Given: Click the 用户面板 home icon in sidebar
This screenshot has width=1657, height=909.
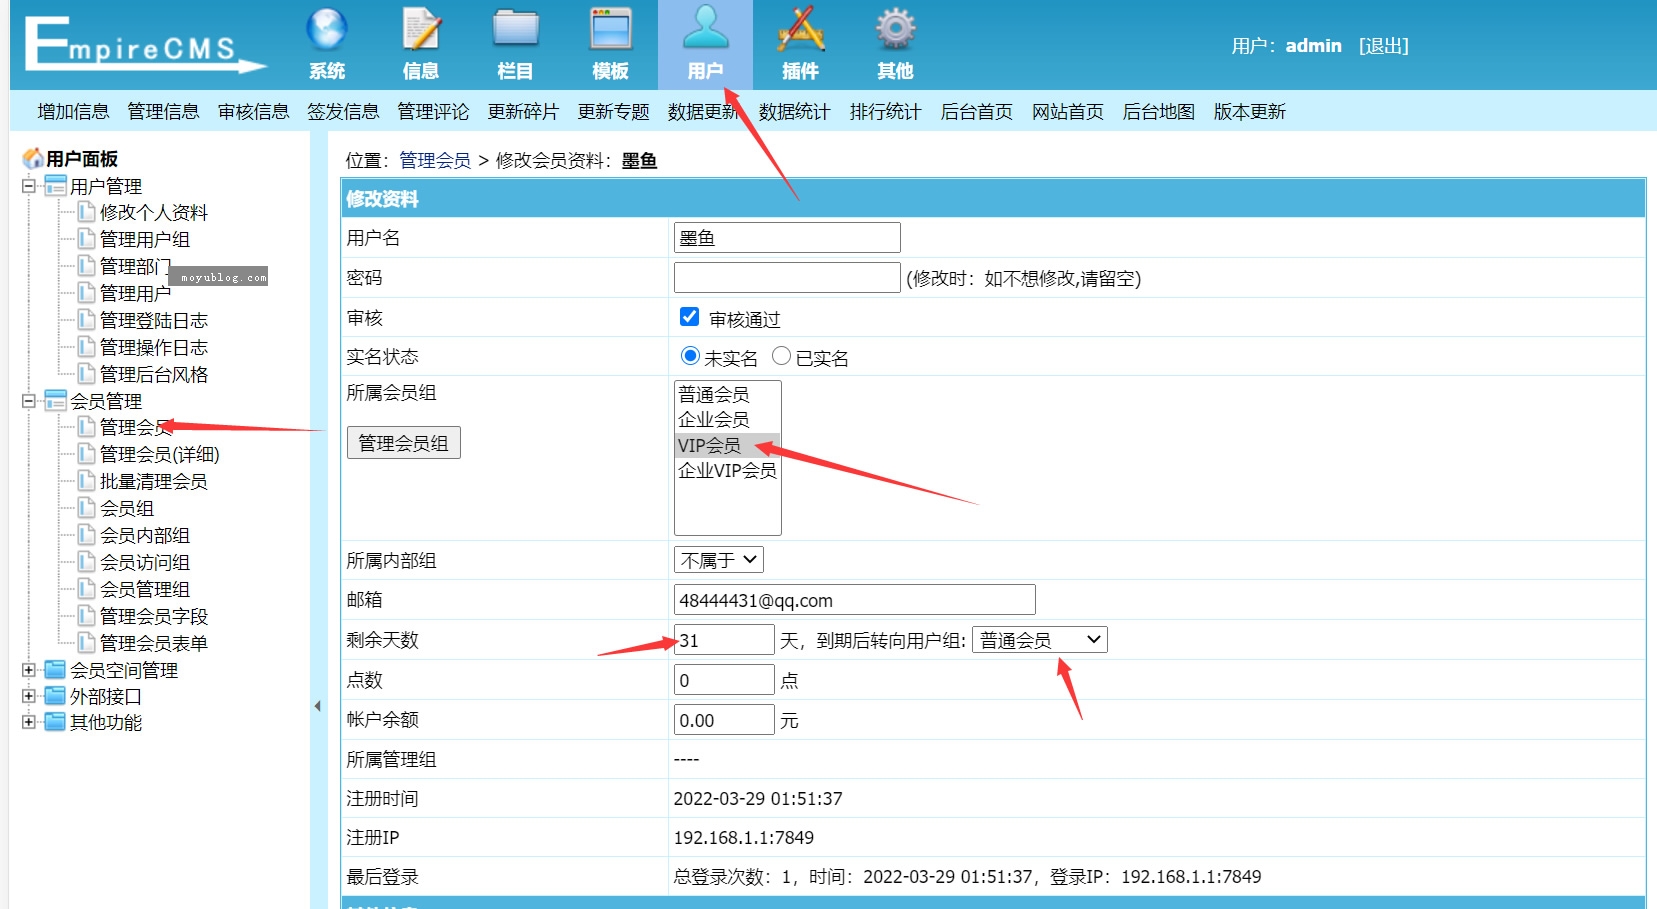Looking at the screenshot, I should 35,157.
